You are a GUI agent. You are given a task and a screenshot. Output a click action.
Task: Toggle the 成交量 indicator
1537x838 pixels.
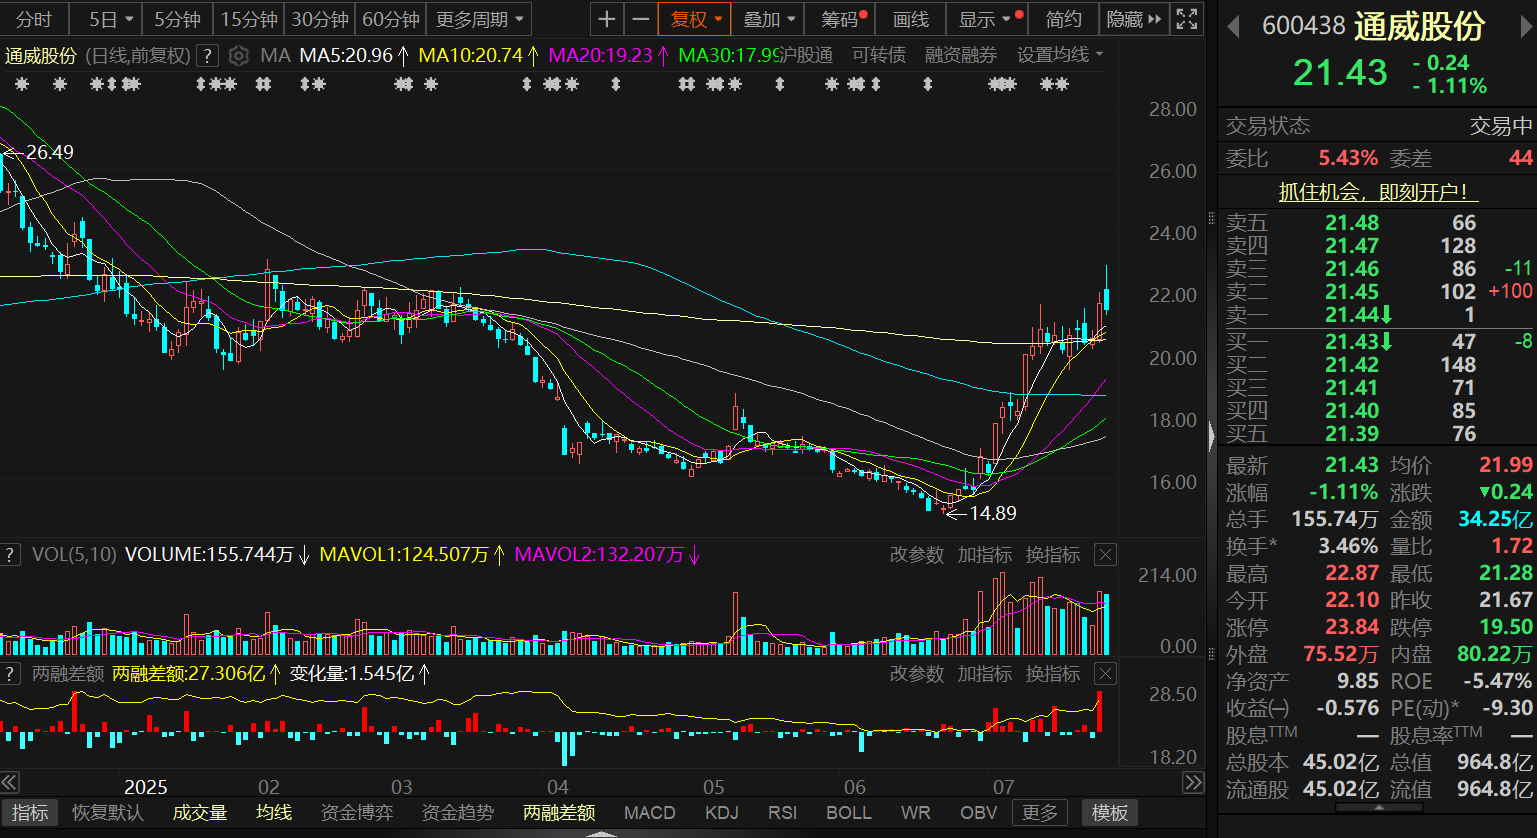point(200,812)
